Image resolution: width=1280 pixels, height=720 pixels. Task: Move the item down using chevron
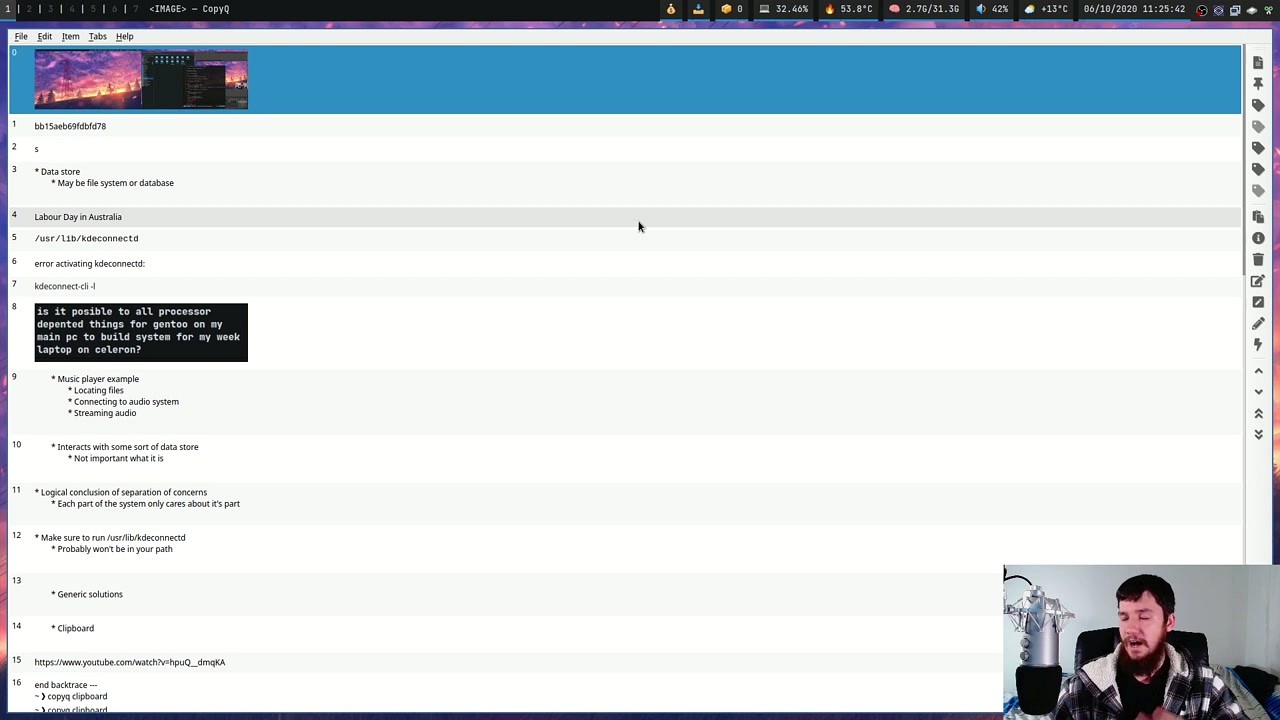click(1258, 391)
